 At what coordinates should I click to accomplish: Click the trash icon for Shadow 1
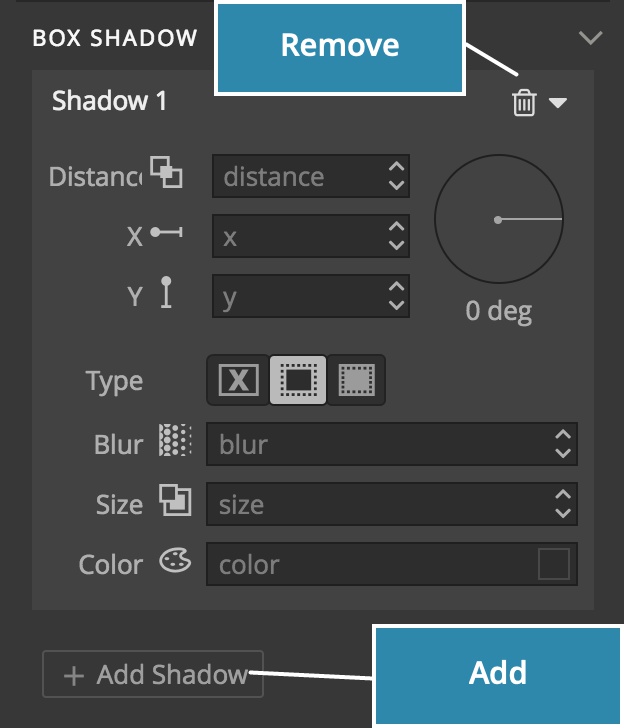[x=524, y=102]
